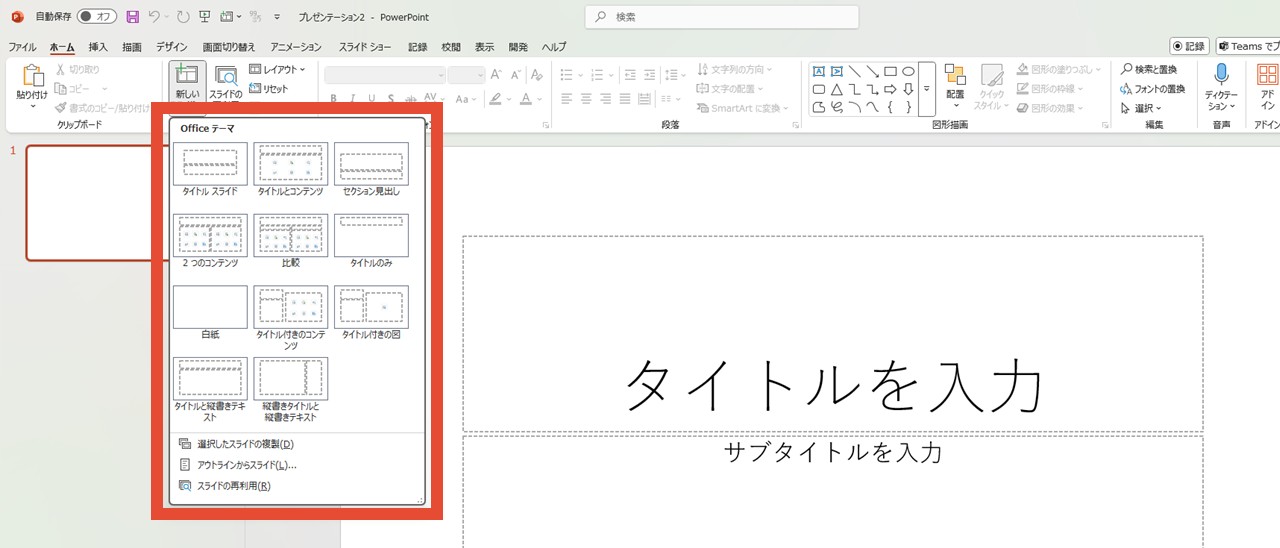Select アウトラインからスライド menu item
1280x548 pixels.
tap(298, 465)
